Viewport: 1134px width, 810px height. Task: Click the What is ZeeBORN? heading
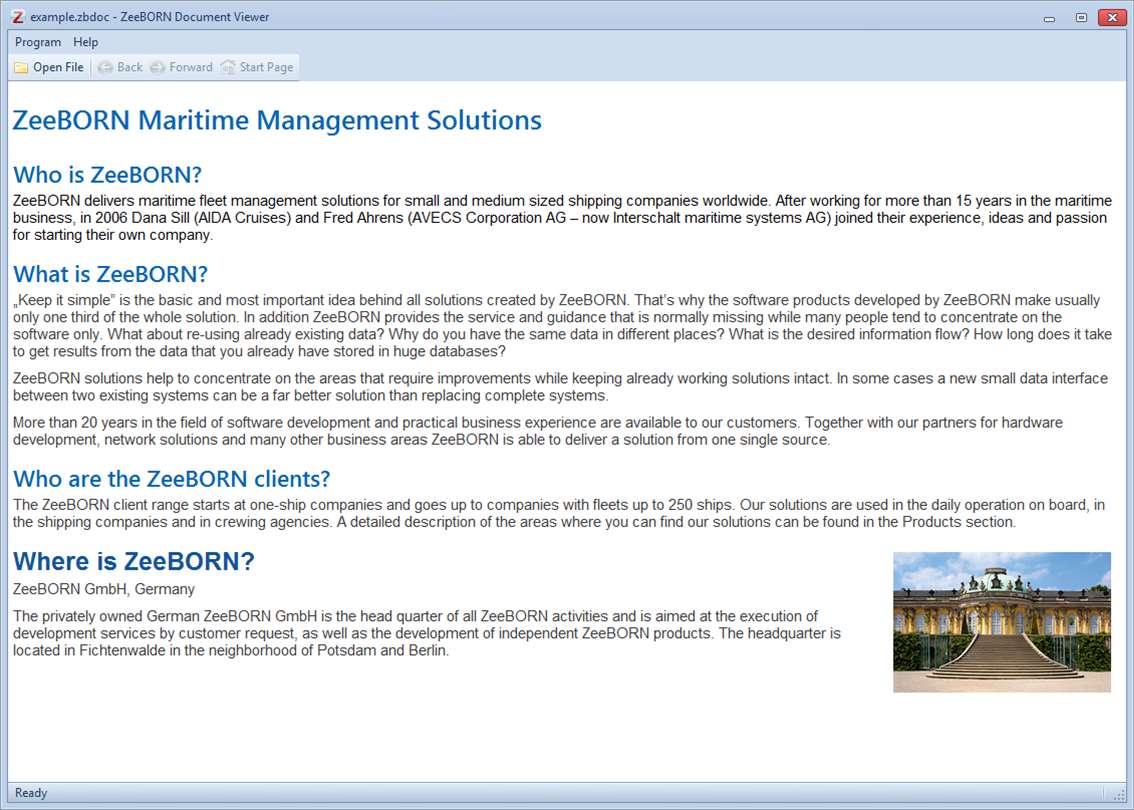(111, 274)
